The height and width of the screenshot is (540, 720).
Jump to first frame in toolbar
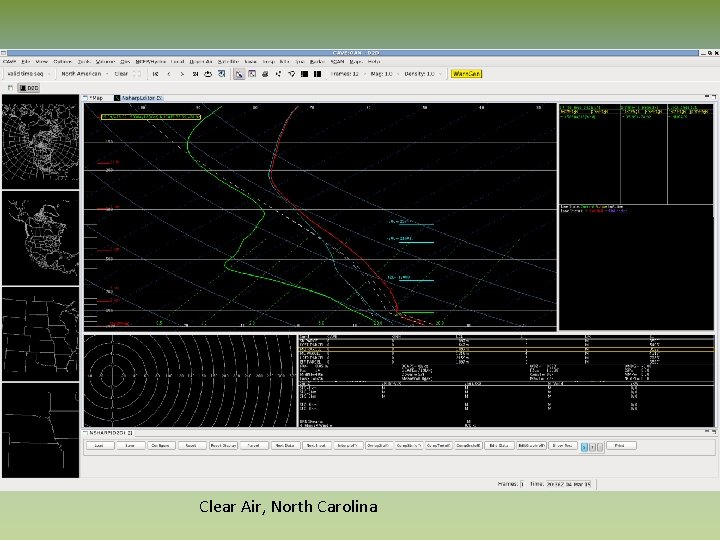coord(156,74)
